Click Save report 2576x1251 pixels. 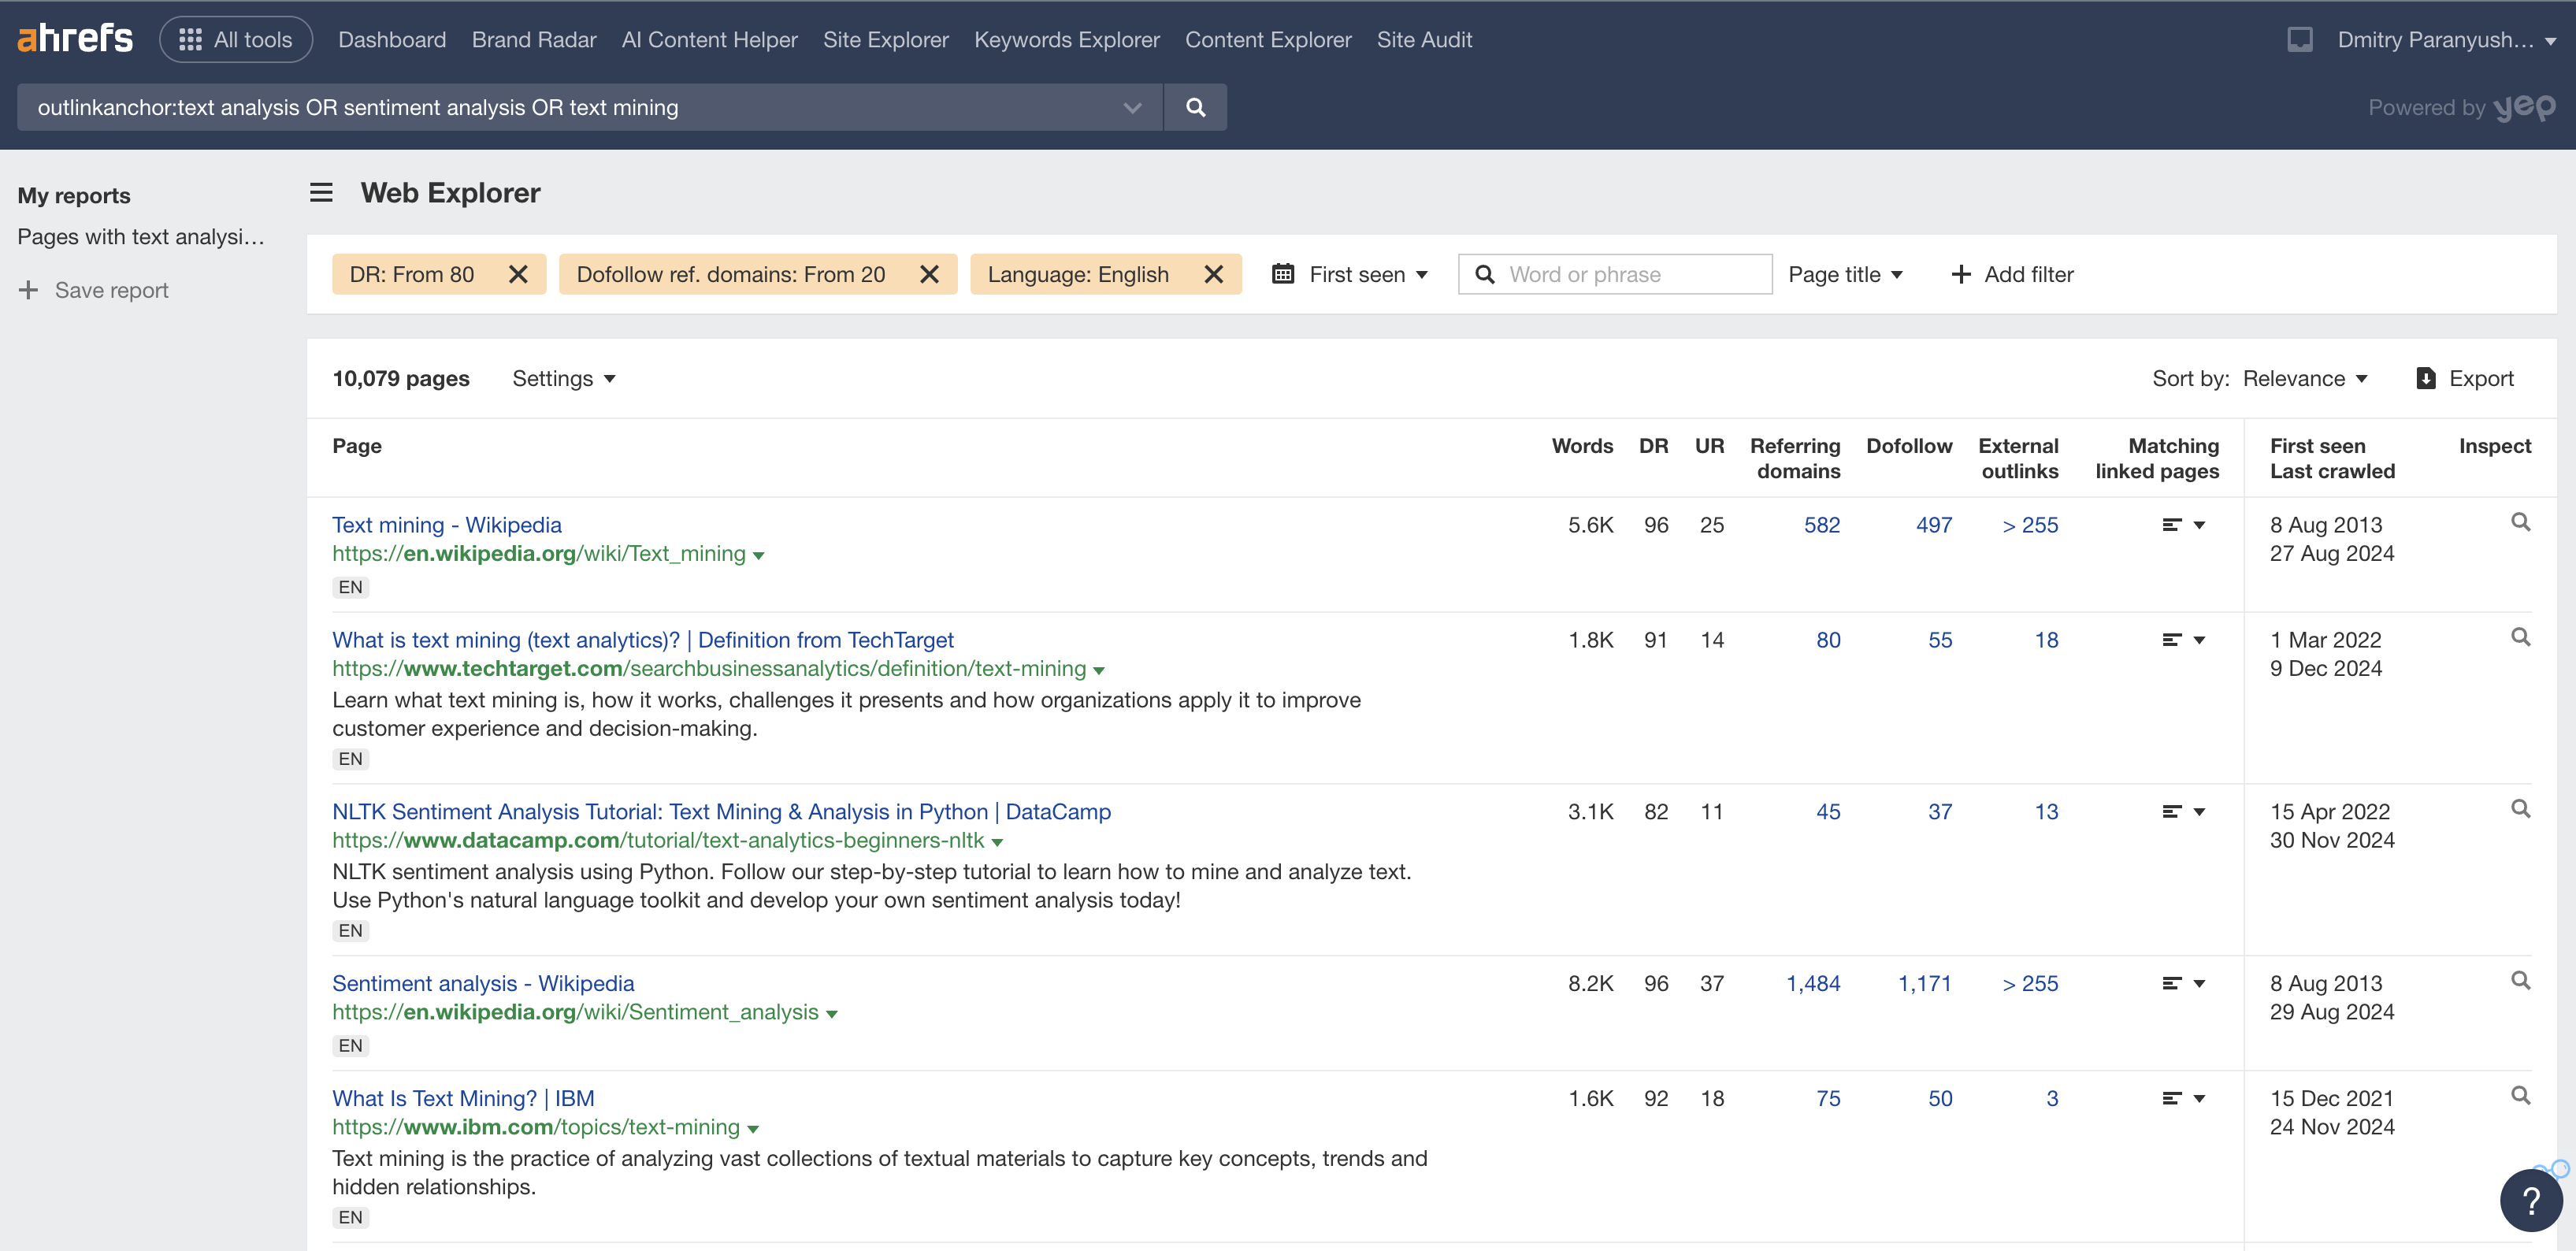(94, 290)
